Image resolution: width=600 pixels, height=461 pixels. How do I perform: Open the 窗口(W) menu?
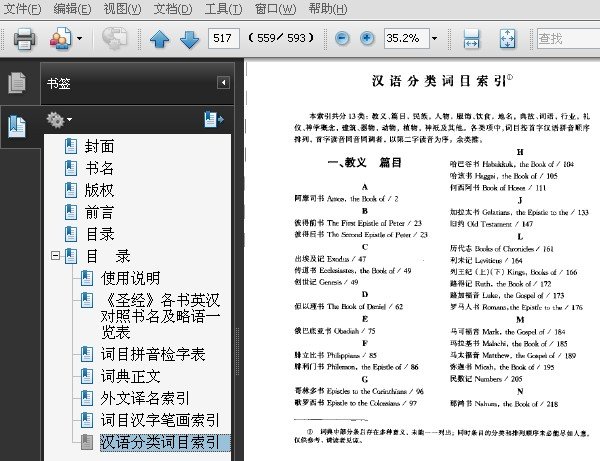point(276,8)
